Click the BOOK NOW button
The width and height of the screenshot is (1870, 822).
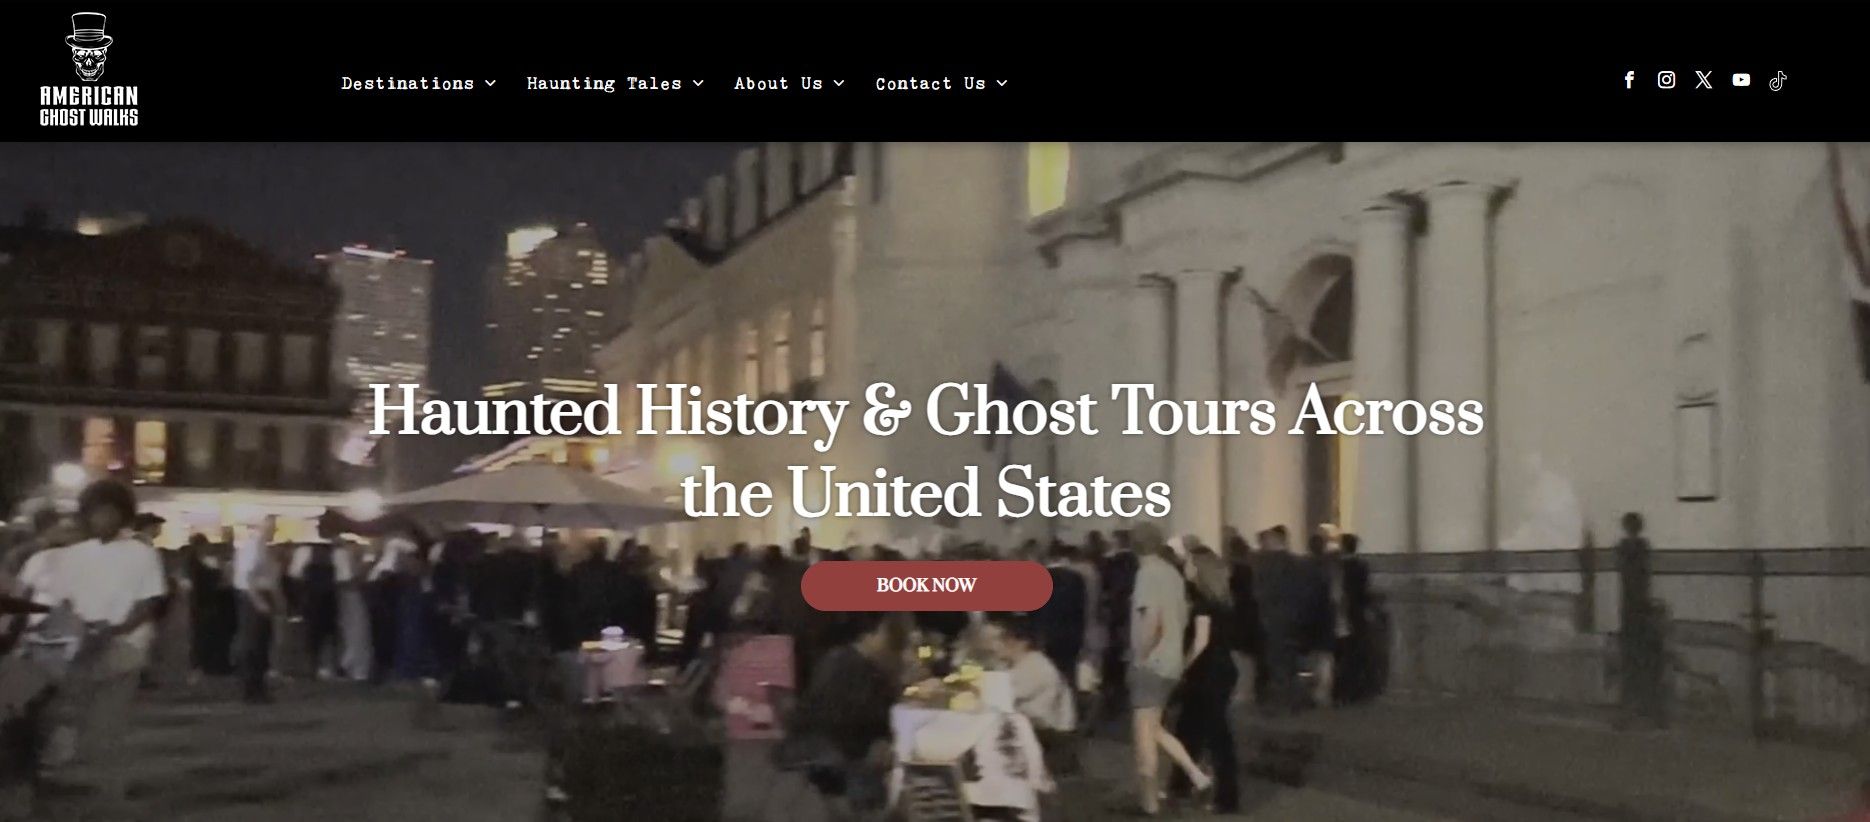tap(926, 586)
